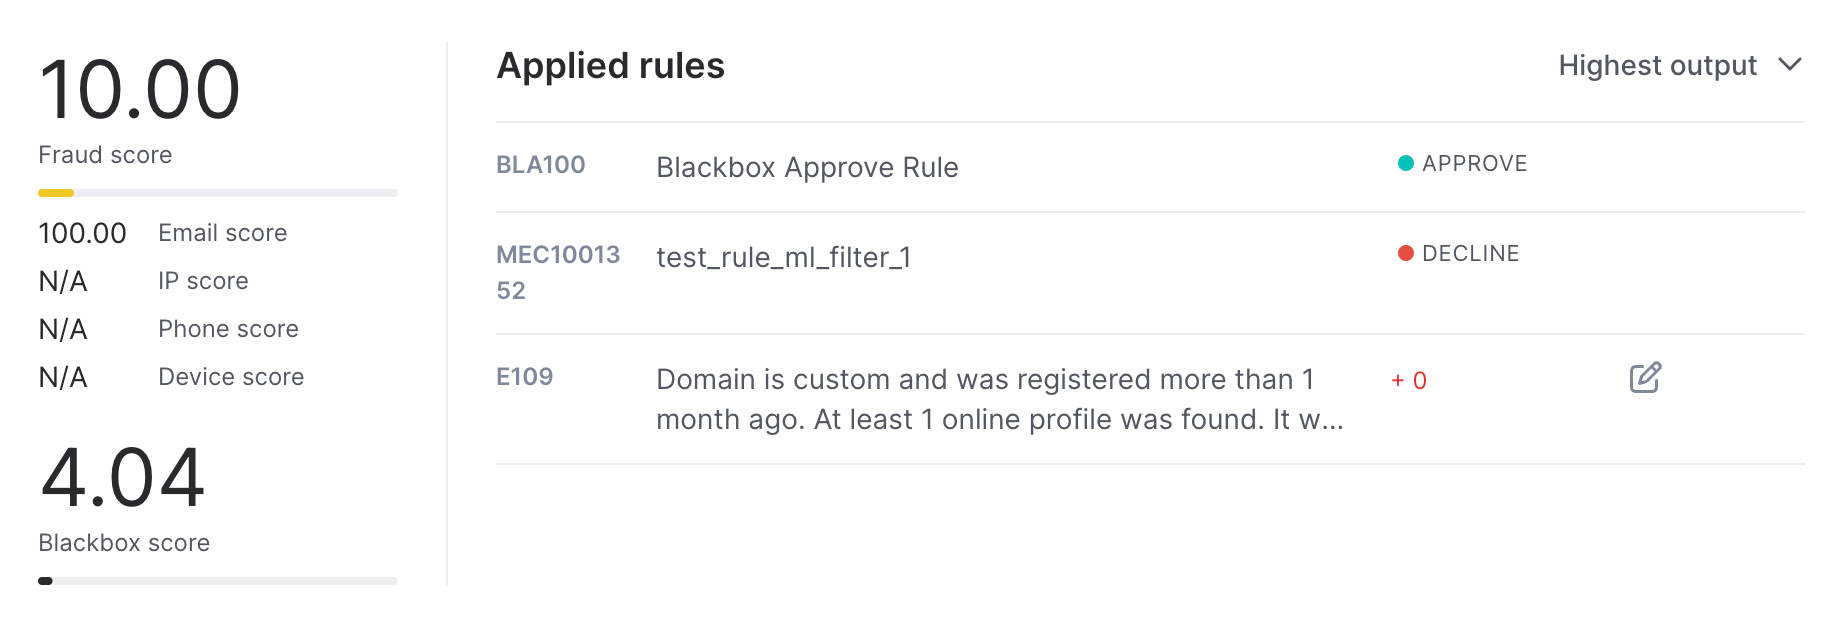Click the chevron beside Highest output
Image resolution: width=1842 pixels, height=630 pixels.
[x=1790, y=64]
